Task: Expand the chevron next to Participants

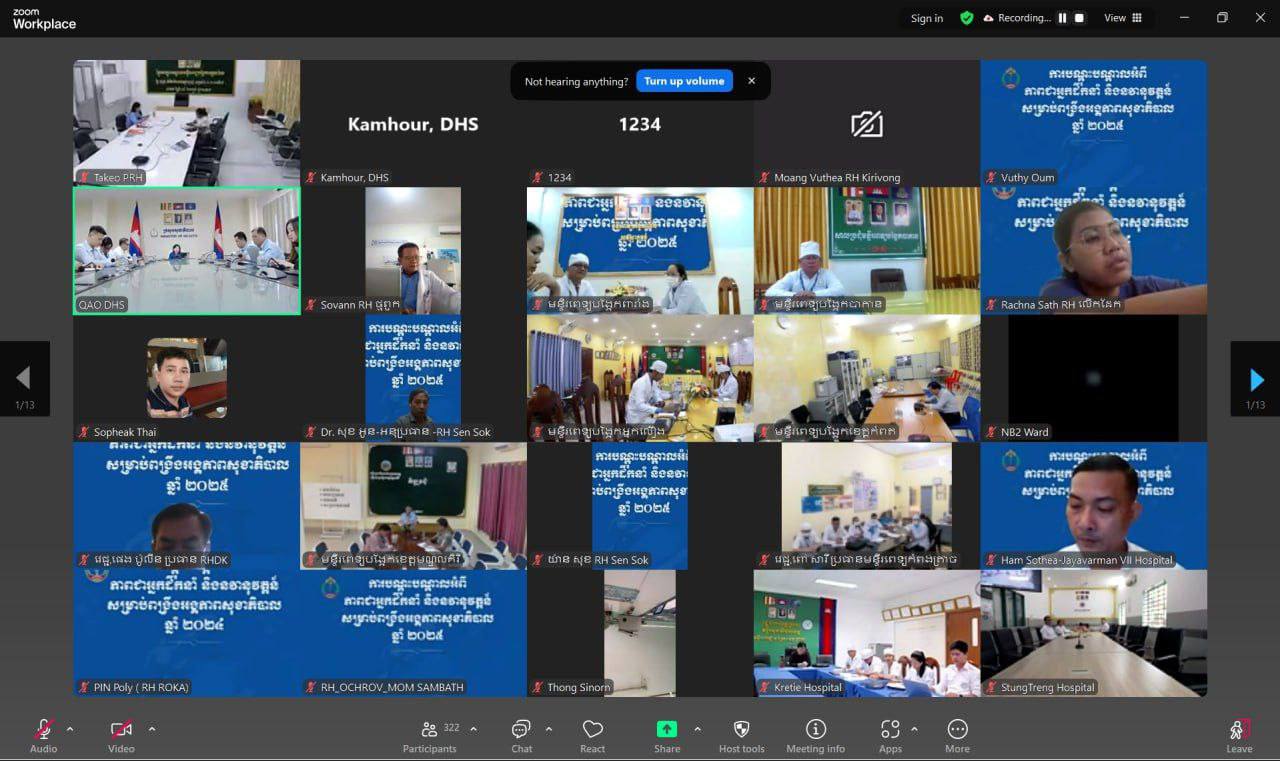Action: pos(473,729)
